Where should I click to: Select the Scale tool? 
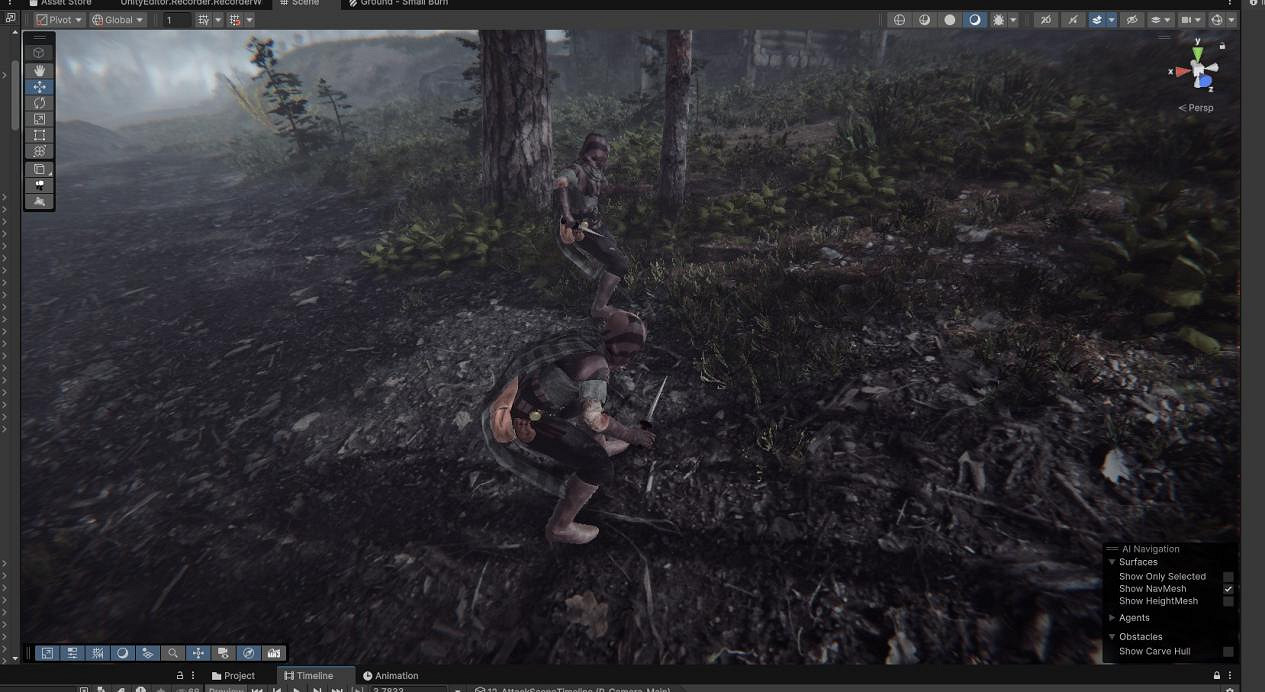(39, 119)
